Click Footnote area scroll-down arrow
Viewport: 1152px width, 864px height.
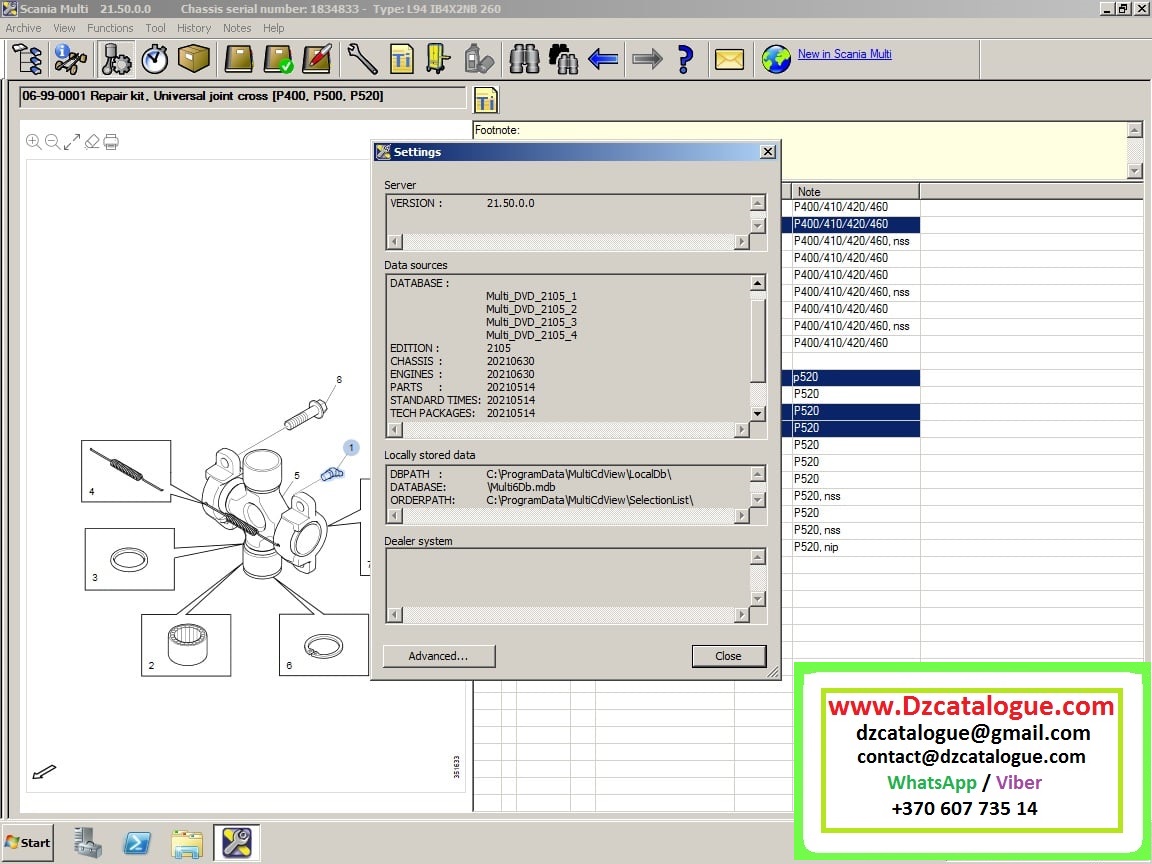click(x=1134, y=170)
